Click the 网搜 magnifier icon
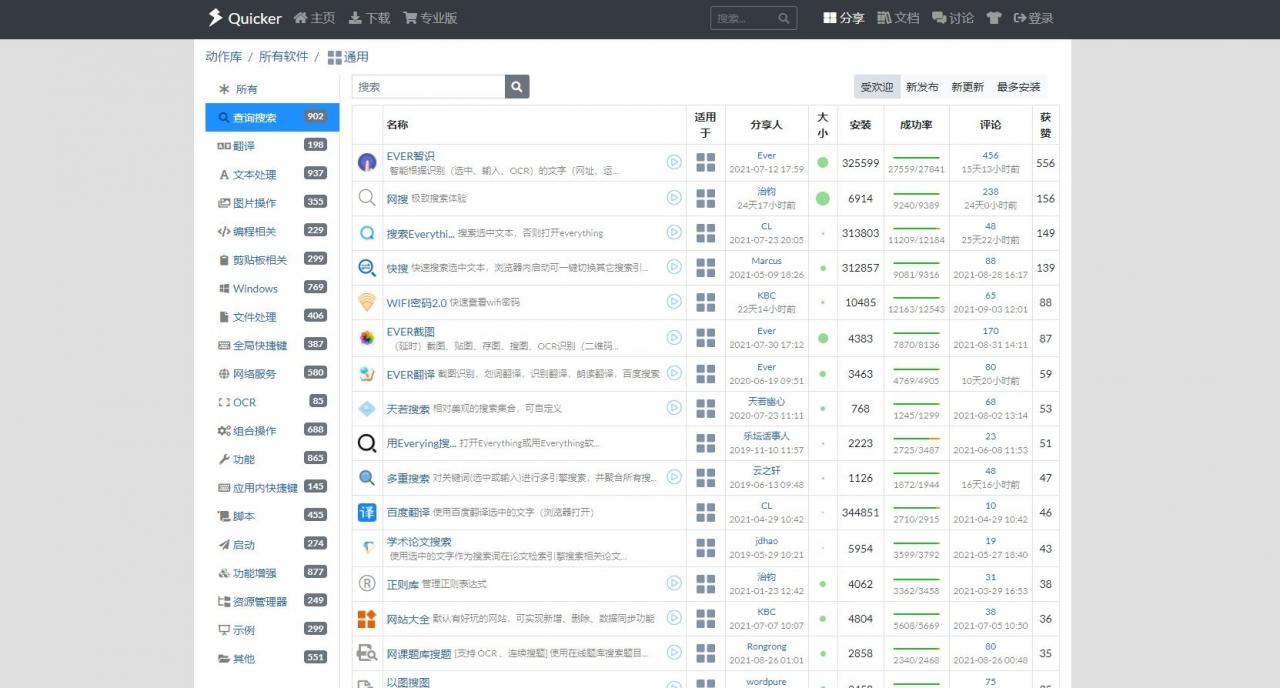Image resolution: width=1280 pixels, height=688 pixels. click(367, 198)
